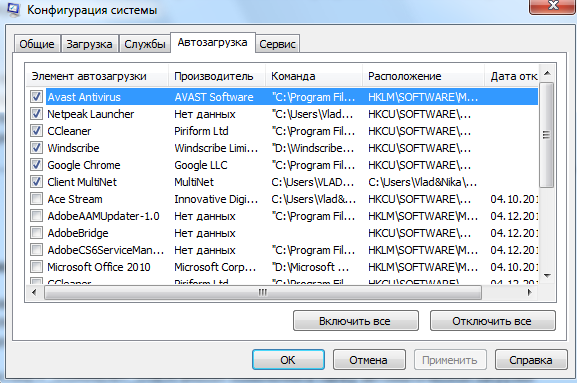Click the MultiNet manufacturer cell

pos(194,182)
